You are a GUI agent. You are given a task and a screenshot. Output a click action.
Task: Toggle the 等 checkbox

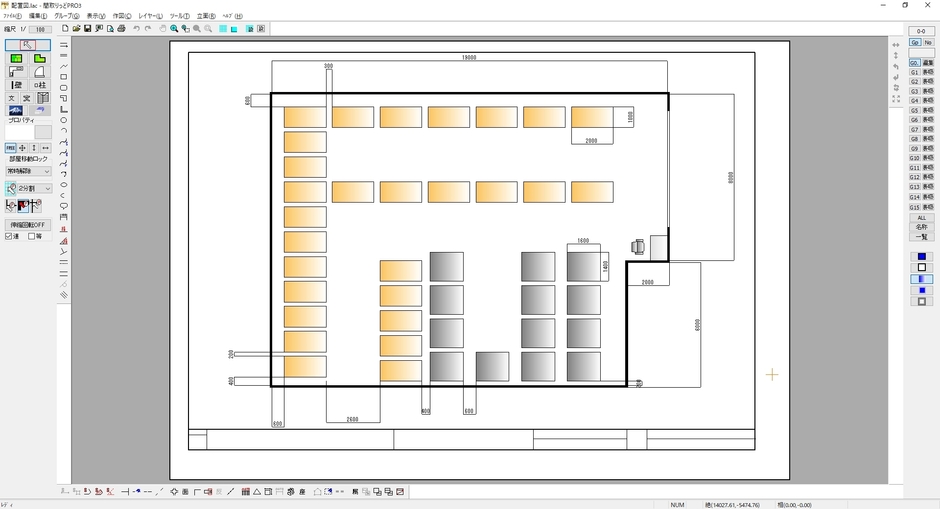(32, 237)
